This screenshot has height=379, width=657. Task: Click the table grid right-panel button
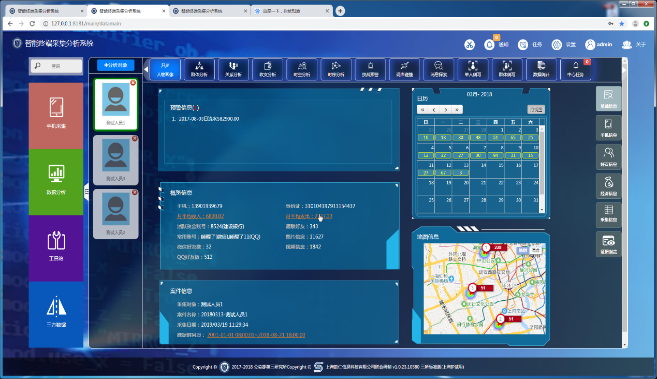tap(608, 215)
